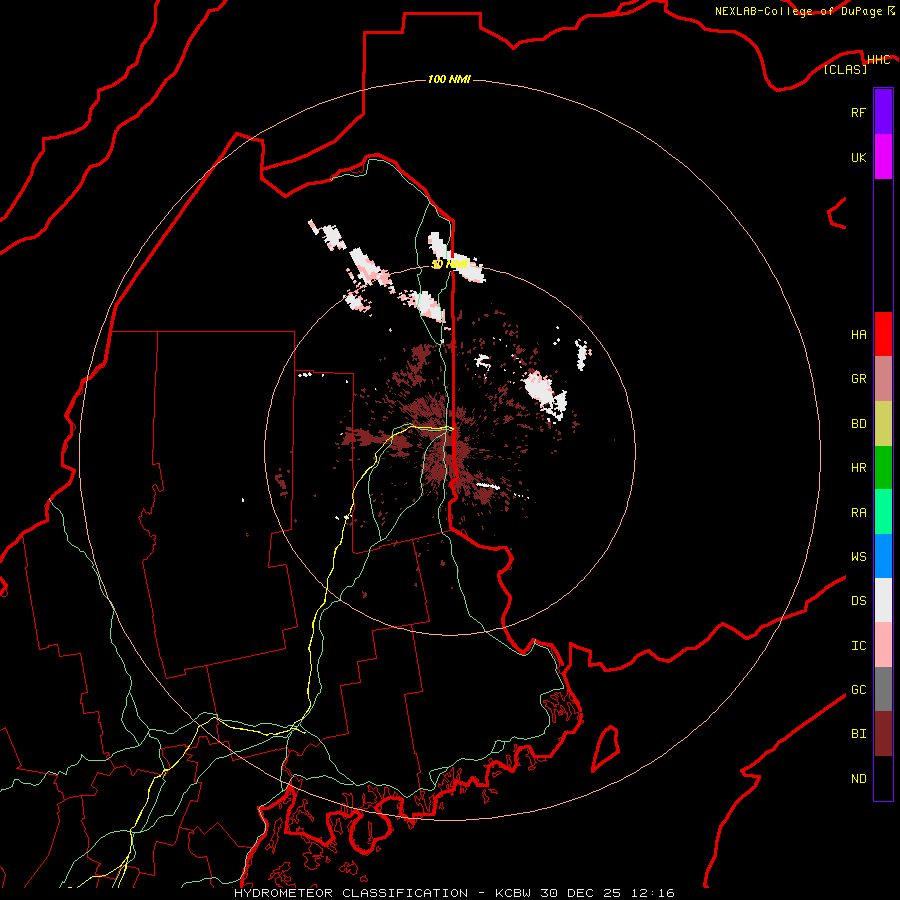Click the BI legend label text
This screenshot has height=900, width=900.
(x=858, y=734)
